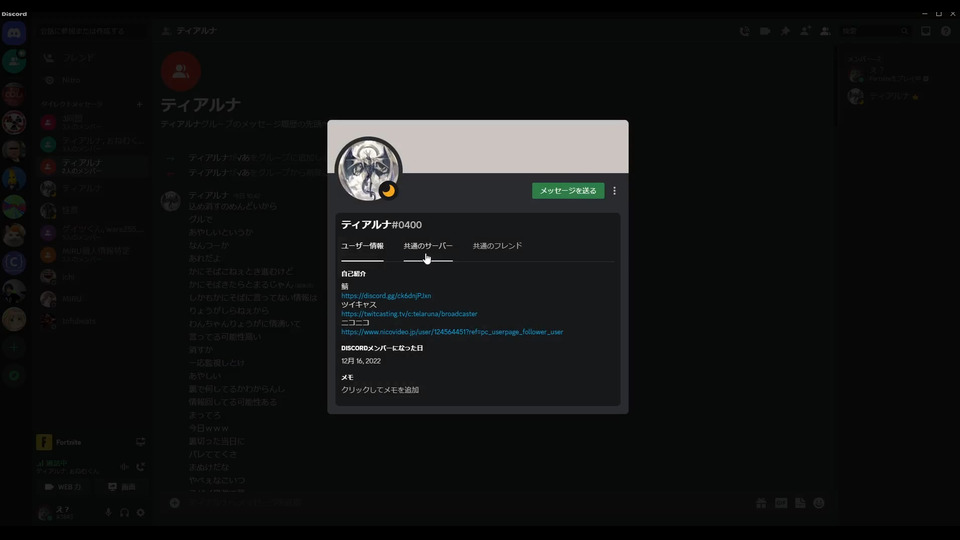
Task: Attach a file with message bar plus icon
Action: tap(174, 503)
